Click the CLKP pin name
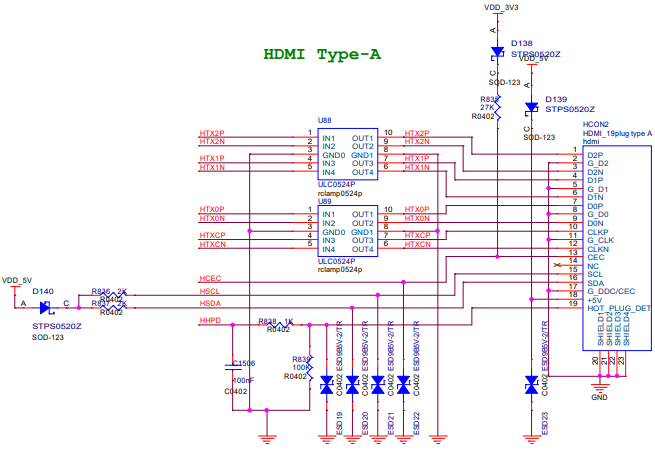 click(x=598, y=232)
